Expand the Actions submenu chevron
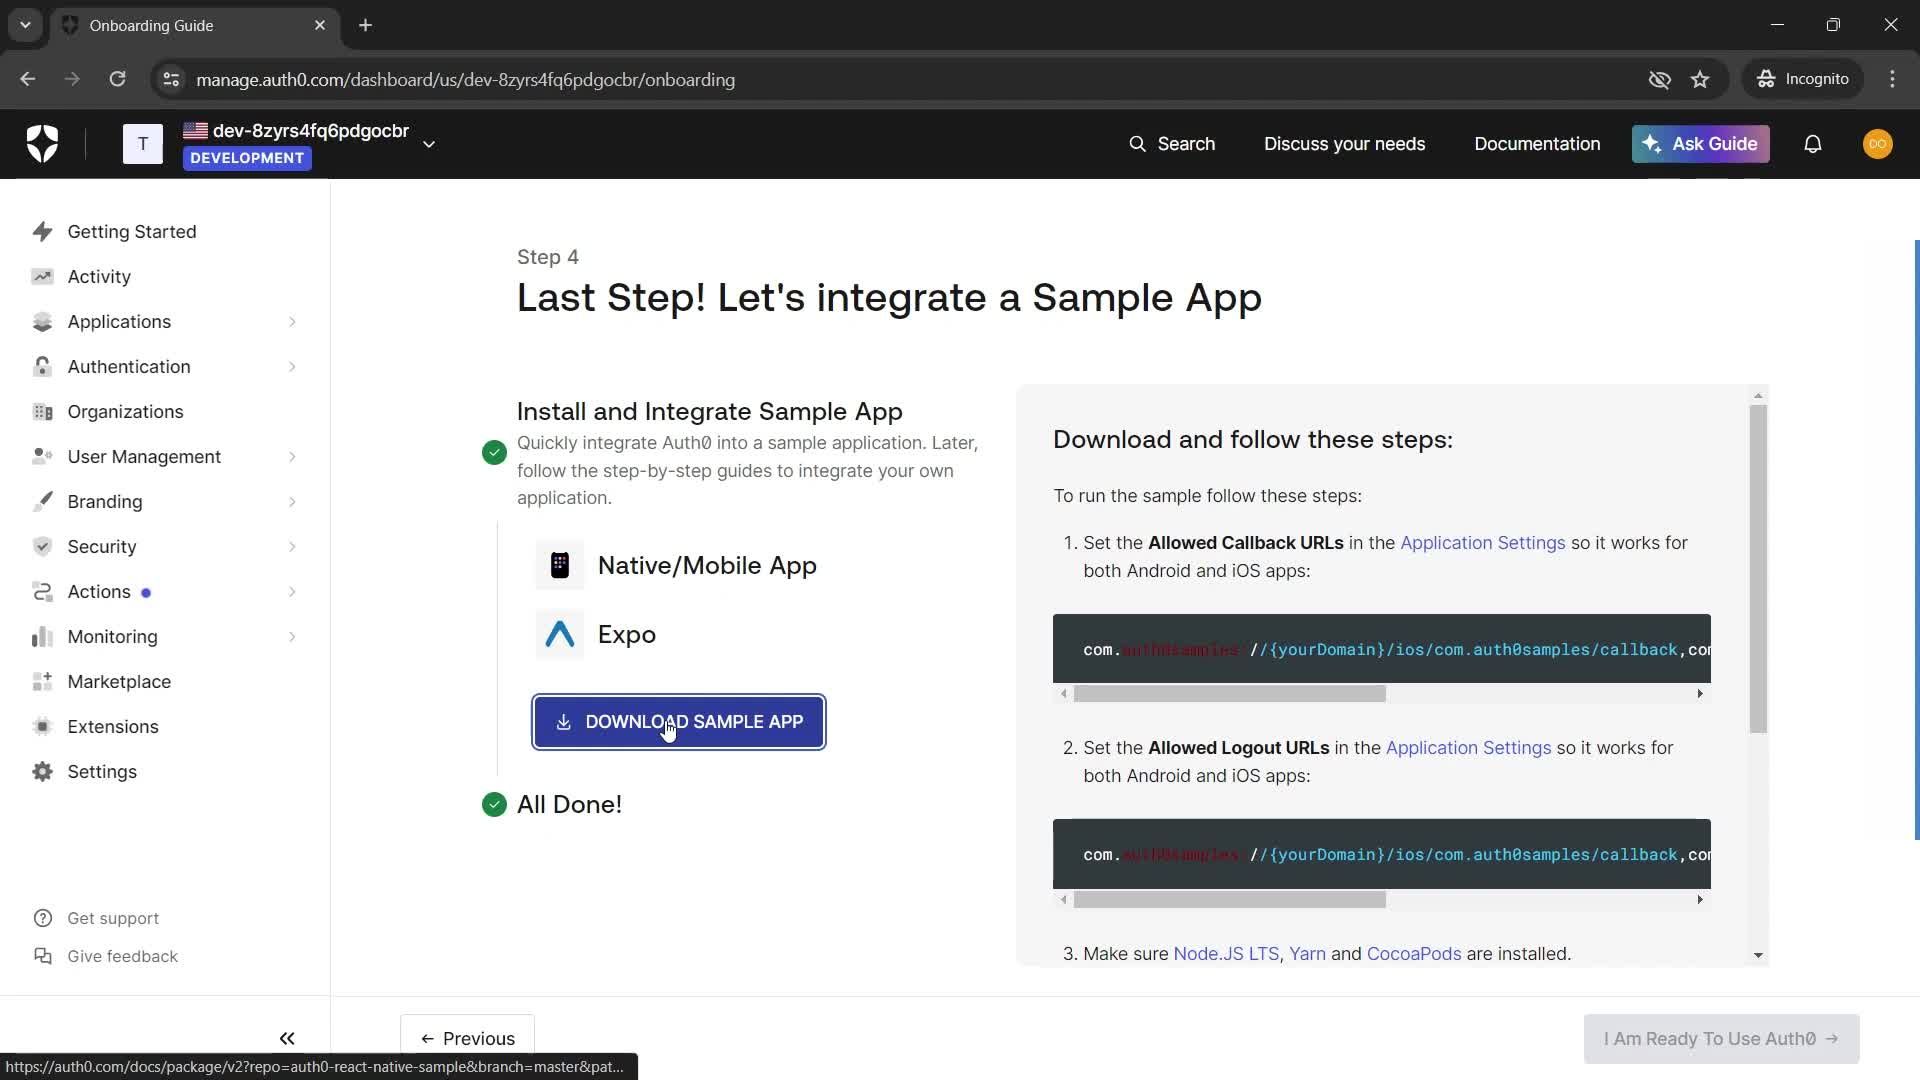 click(x=292, y=592)
